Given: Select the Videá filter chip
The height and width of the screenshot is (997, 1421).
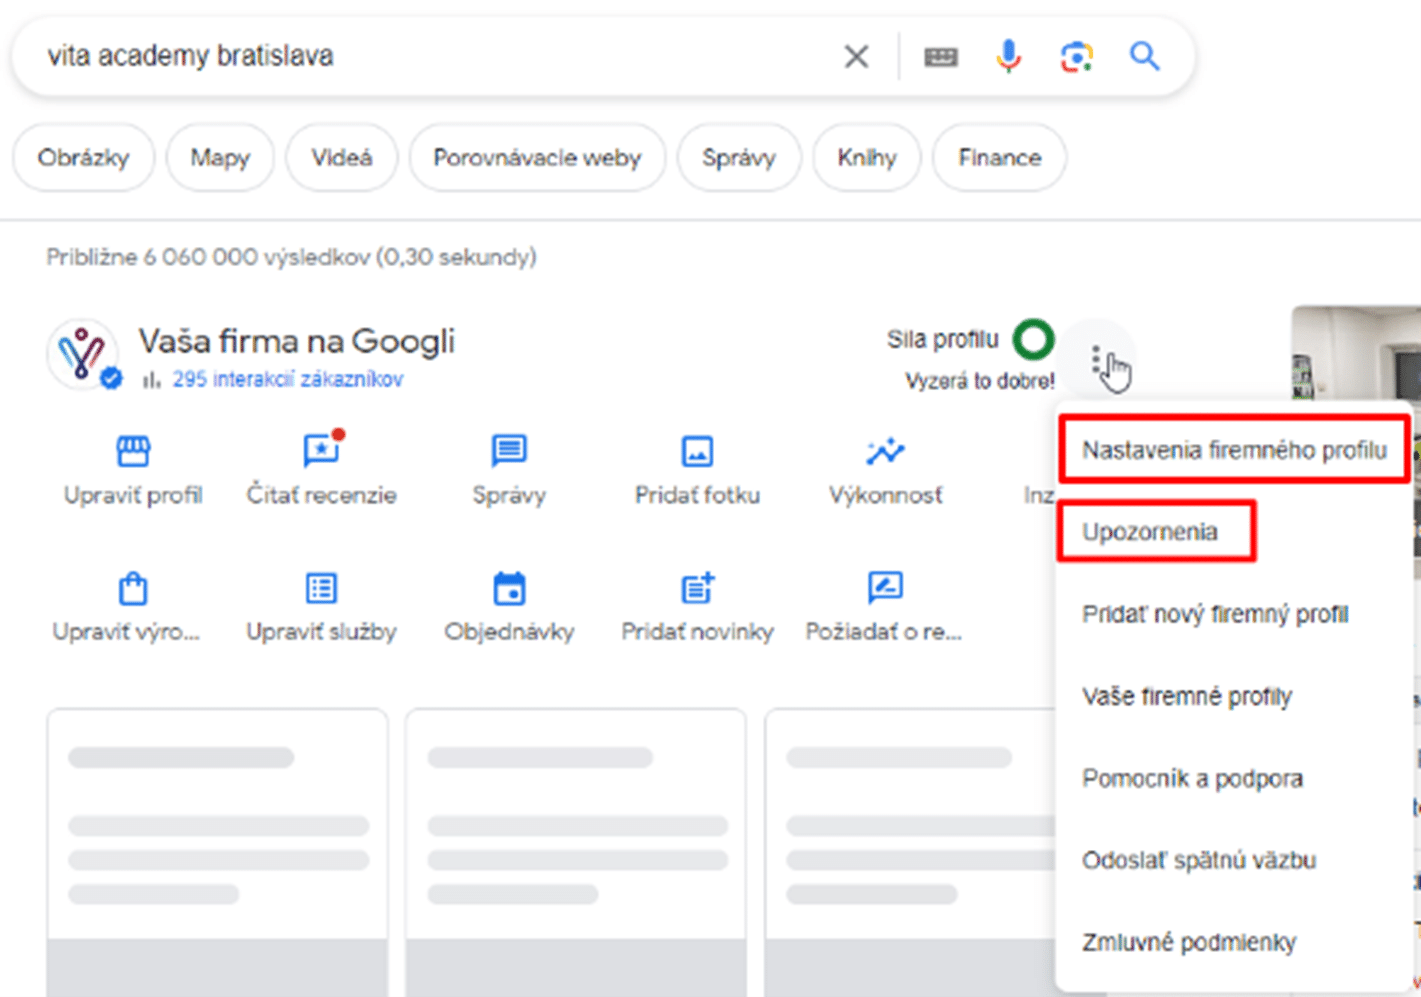Looking at the screenshot, I should (x=341, y=157).
